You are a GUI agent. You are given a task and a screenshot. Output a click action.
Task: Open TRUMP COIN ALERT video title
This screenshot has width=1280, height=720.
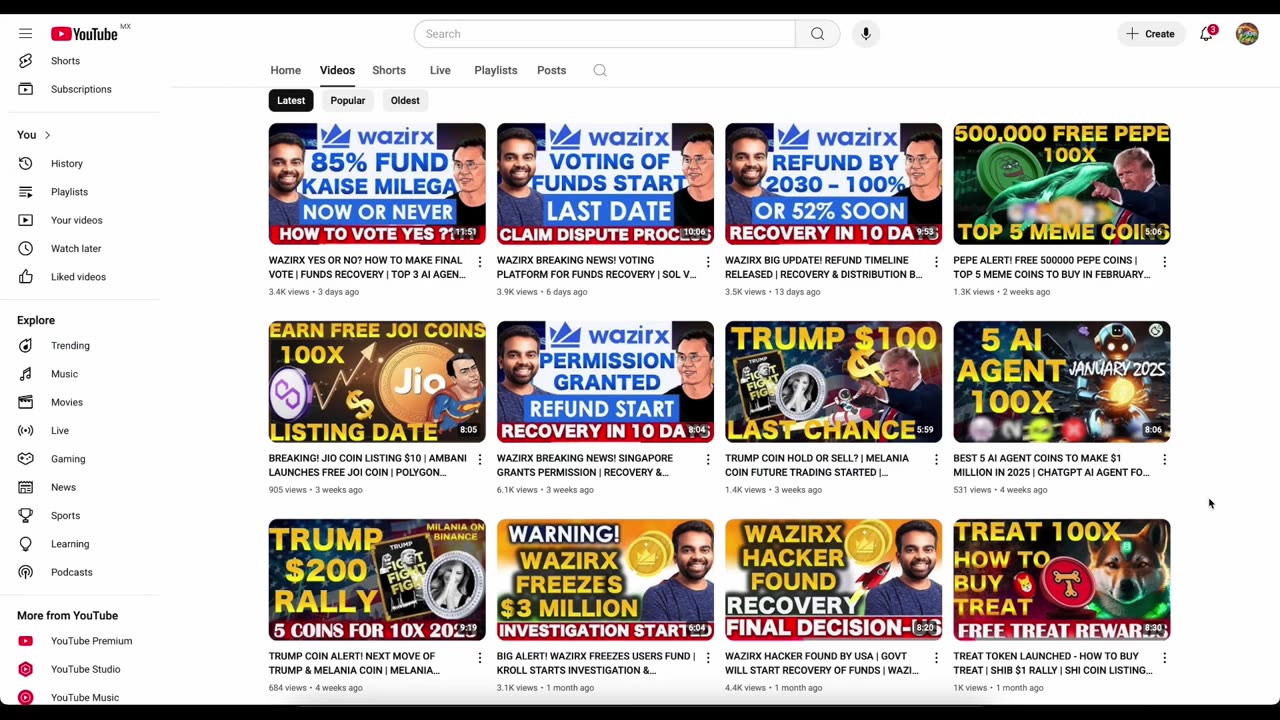[x=356, y=663]
